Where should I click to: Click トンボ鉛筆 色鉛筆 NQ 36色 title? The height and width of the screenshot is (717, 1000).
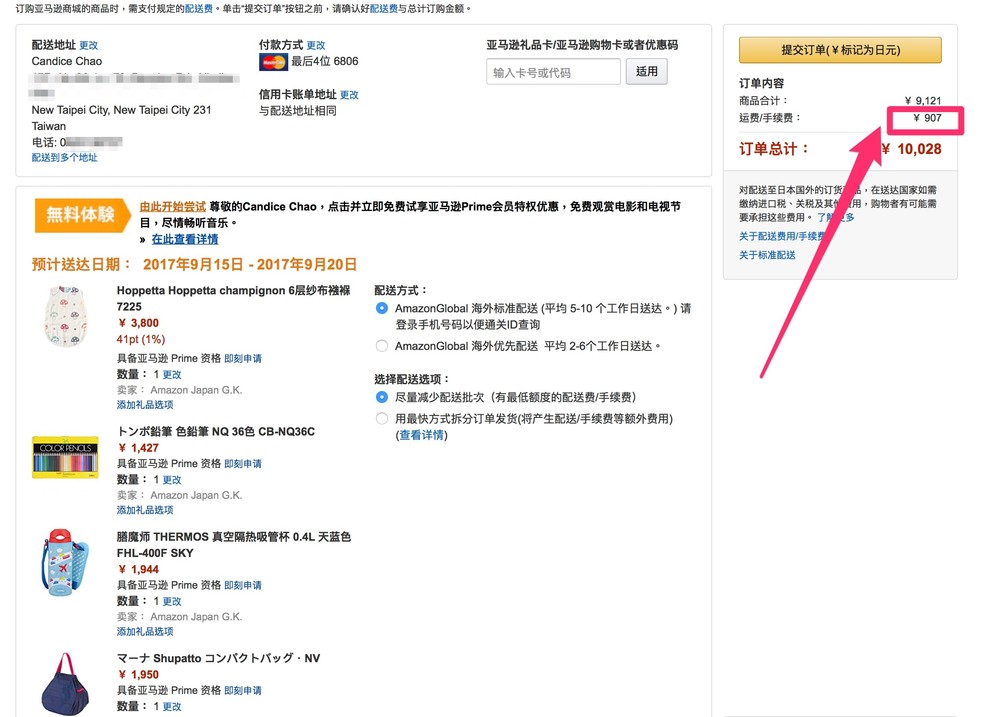[216, 432]
